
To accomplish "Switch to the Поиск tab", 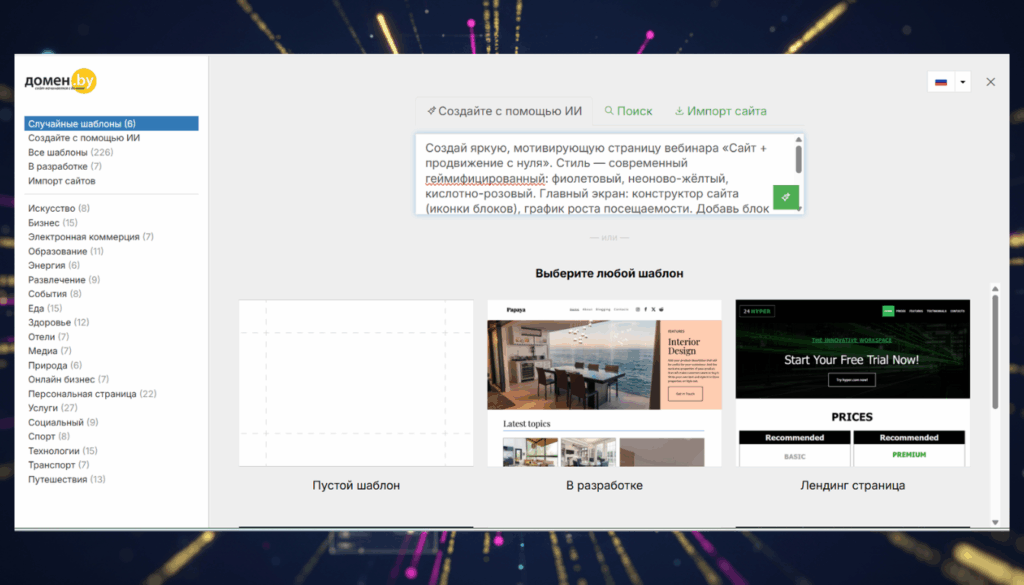I will click(x=628, y=111).
